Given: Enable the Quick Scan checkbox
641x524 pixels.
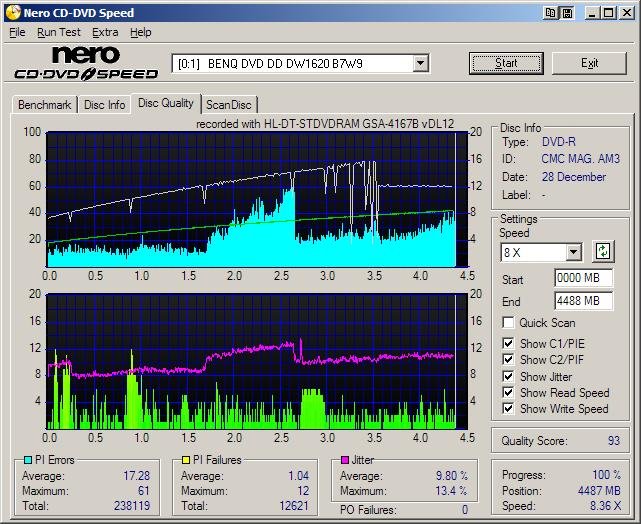Looking at the screenshot, I should (x=508, y=322).
